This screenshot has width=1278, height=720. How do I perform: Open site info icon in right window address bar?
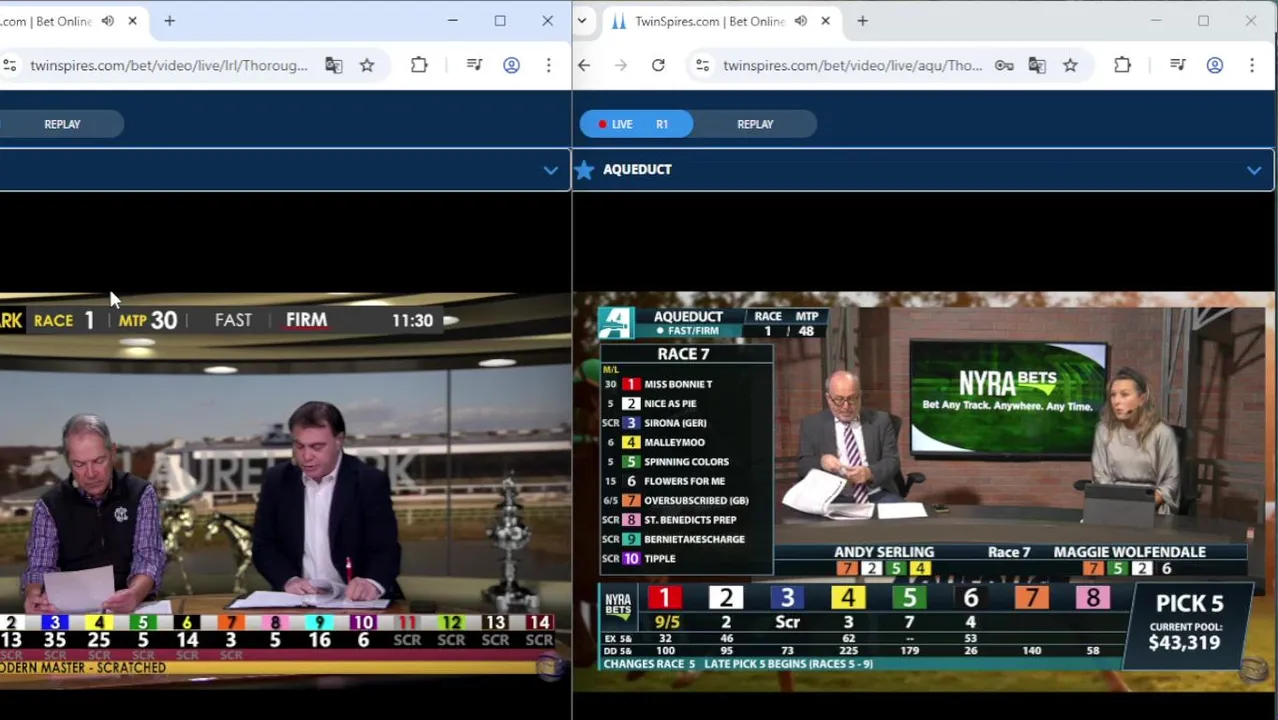pyautogui.click(x=702, y=65)
